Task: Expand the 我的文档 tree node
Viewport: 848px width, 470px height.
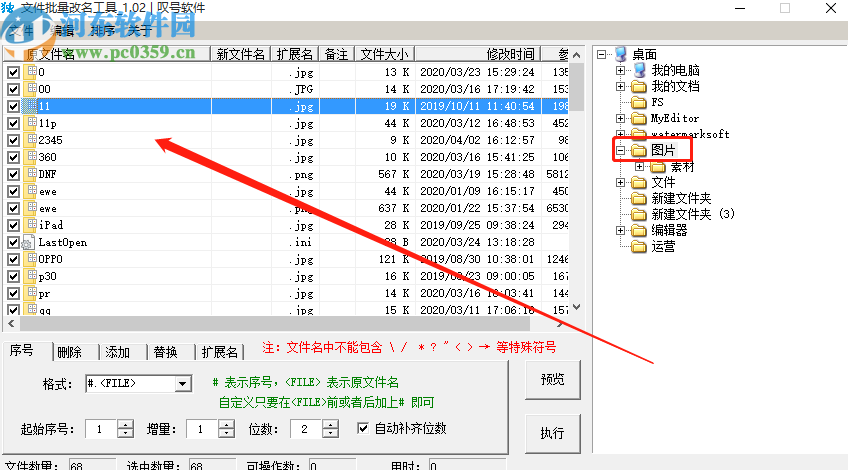Action: pos(620,87)
